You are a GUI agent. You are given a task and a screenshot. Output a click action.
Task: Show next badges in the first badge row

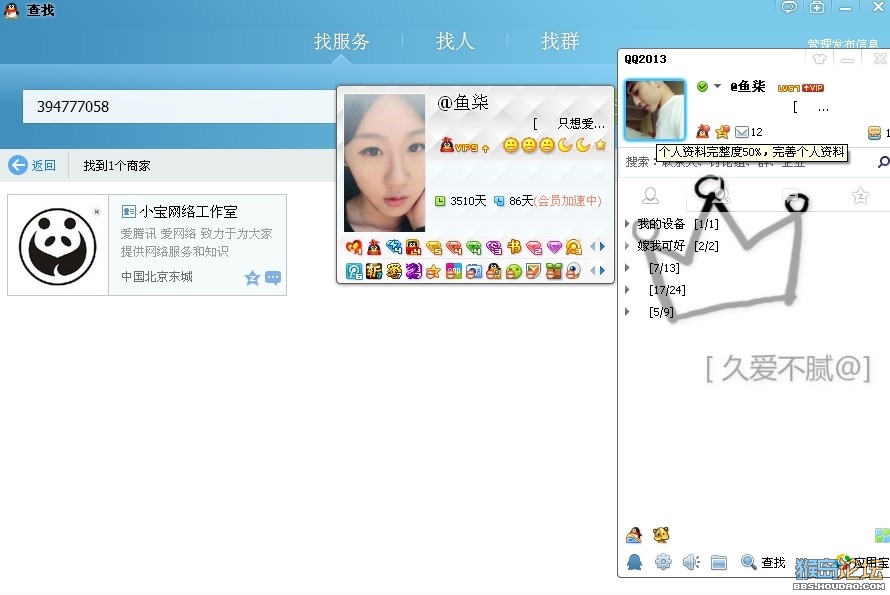[x=603, y=246]
